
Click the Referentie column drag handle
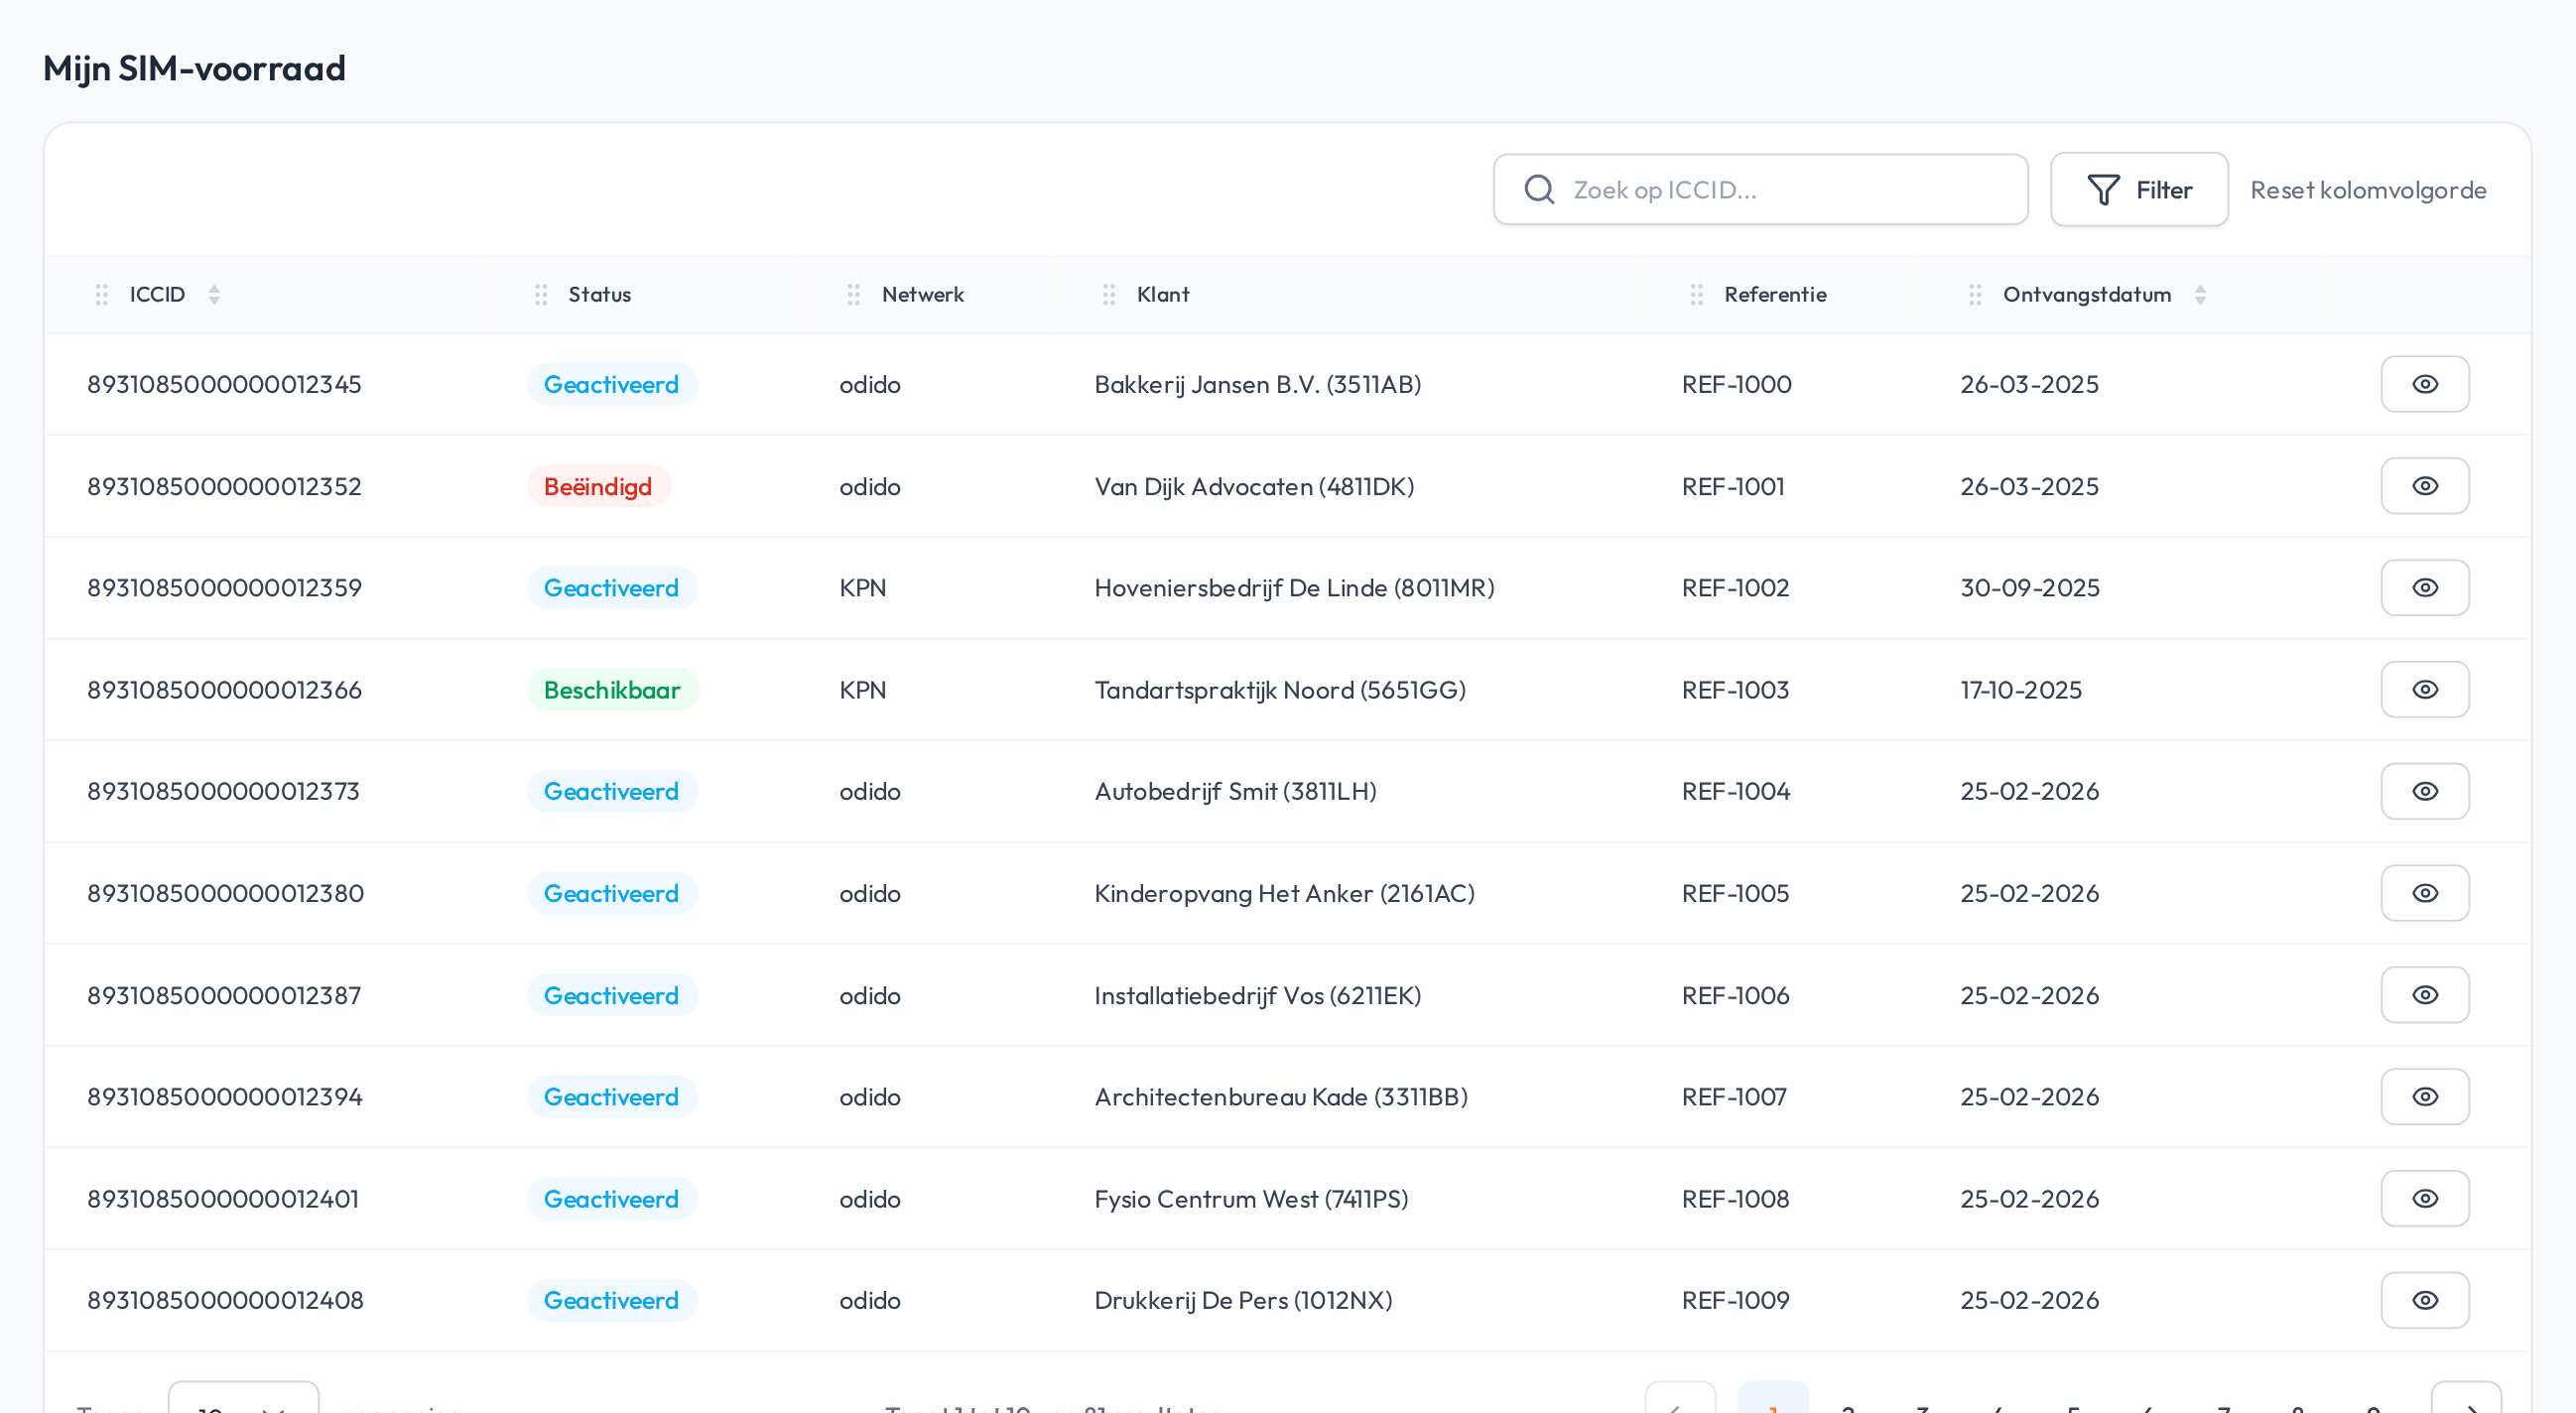1696,294
